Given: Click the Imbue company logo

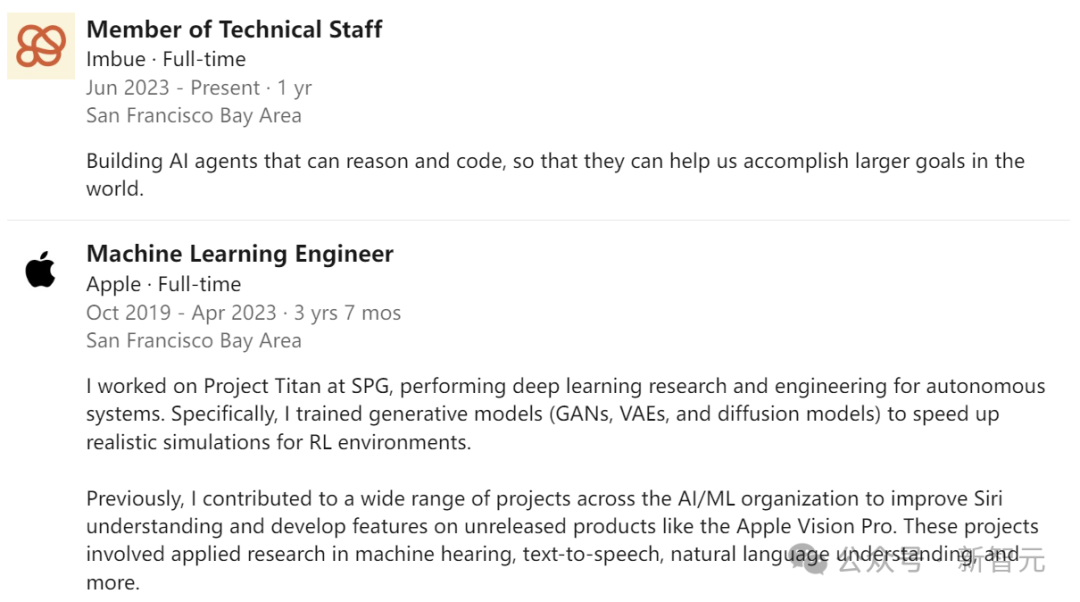Looking at the screenshot, I should 41,46.
